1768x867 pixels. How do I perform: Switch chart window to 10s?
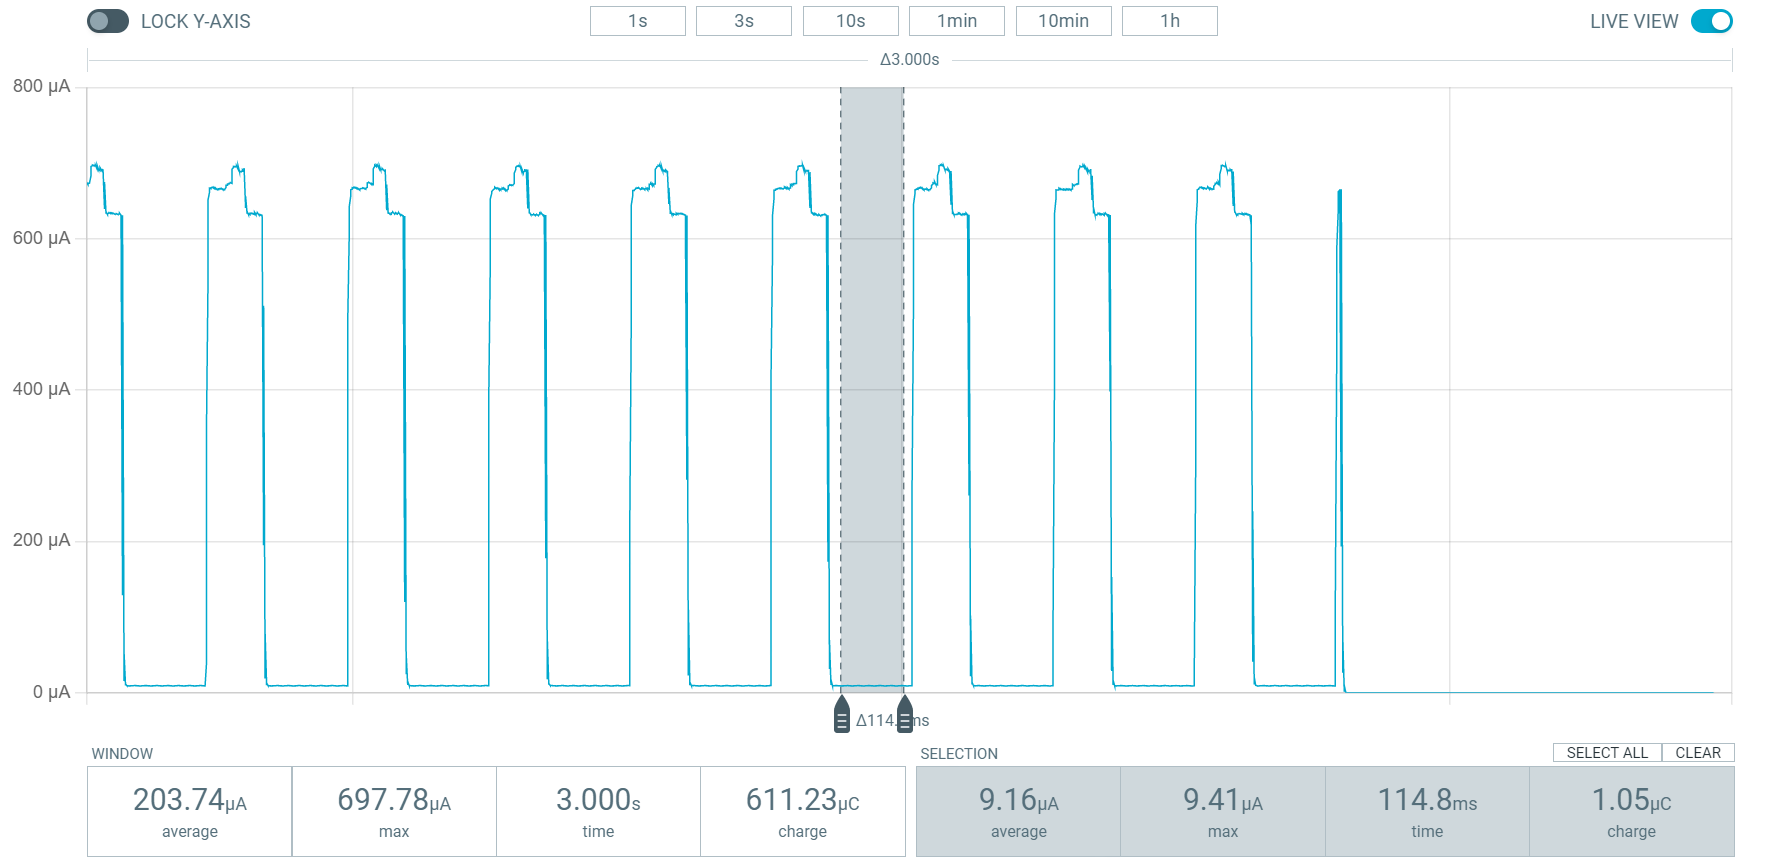click(850, 21)
